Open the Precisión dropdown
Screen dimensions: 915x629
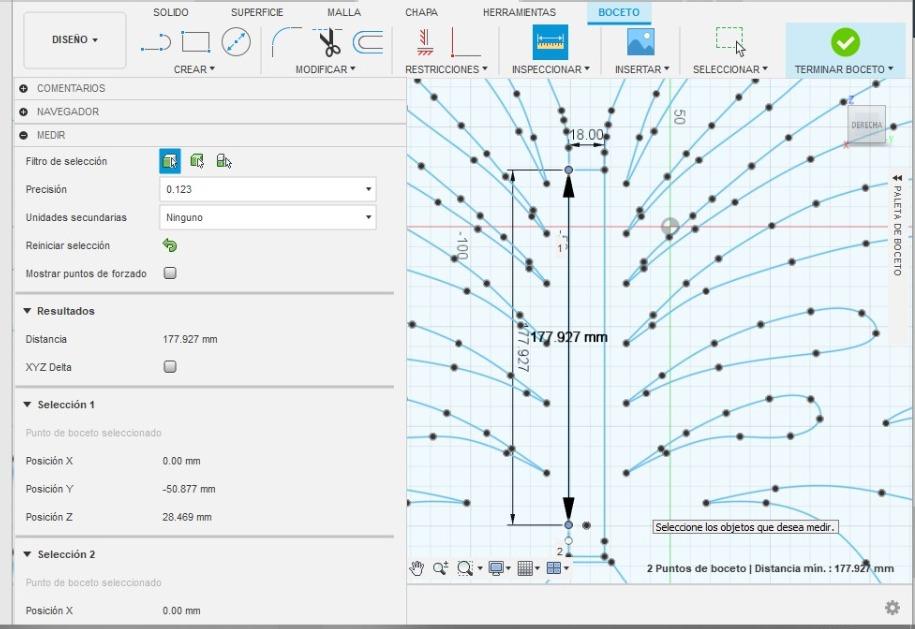pos(268,189)
